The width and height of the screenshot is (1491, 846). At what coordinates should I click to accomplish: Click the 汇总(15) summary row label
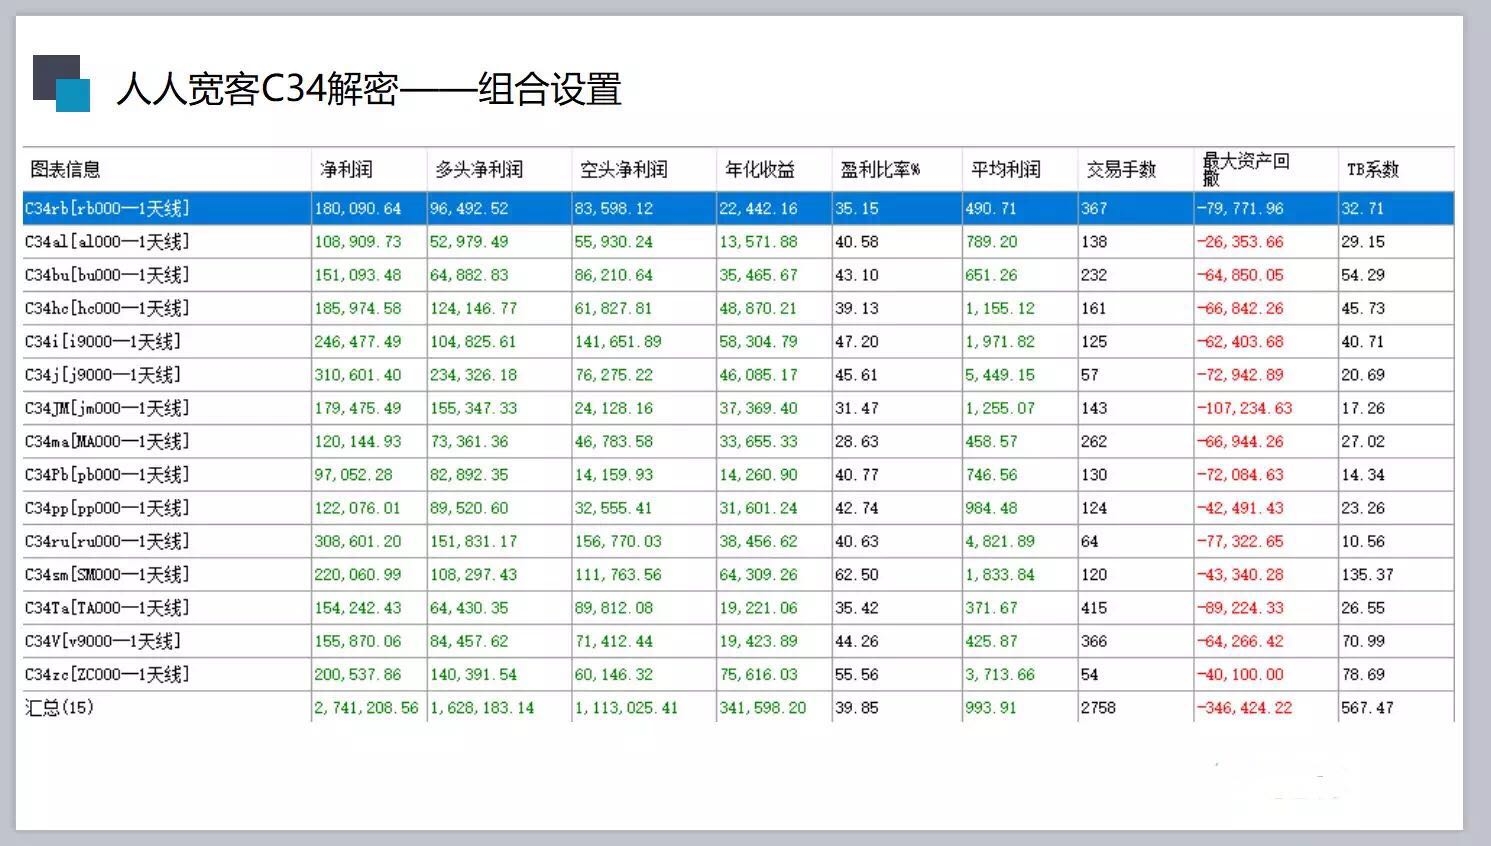[x=60, y=708]
